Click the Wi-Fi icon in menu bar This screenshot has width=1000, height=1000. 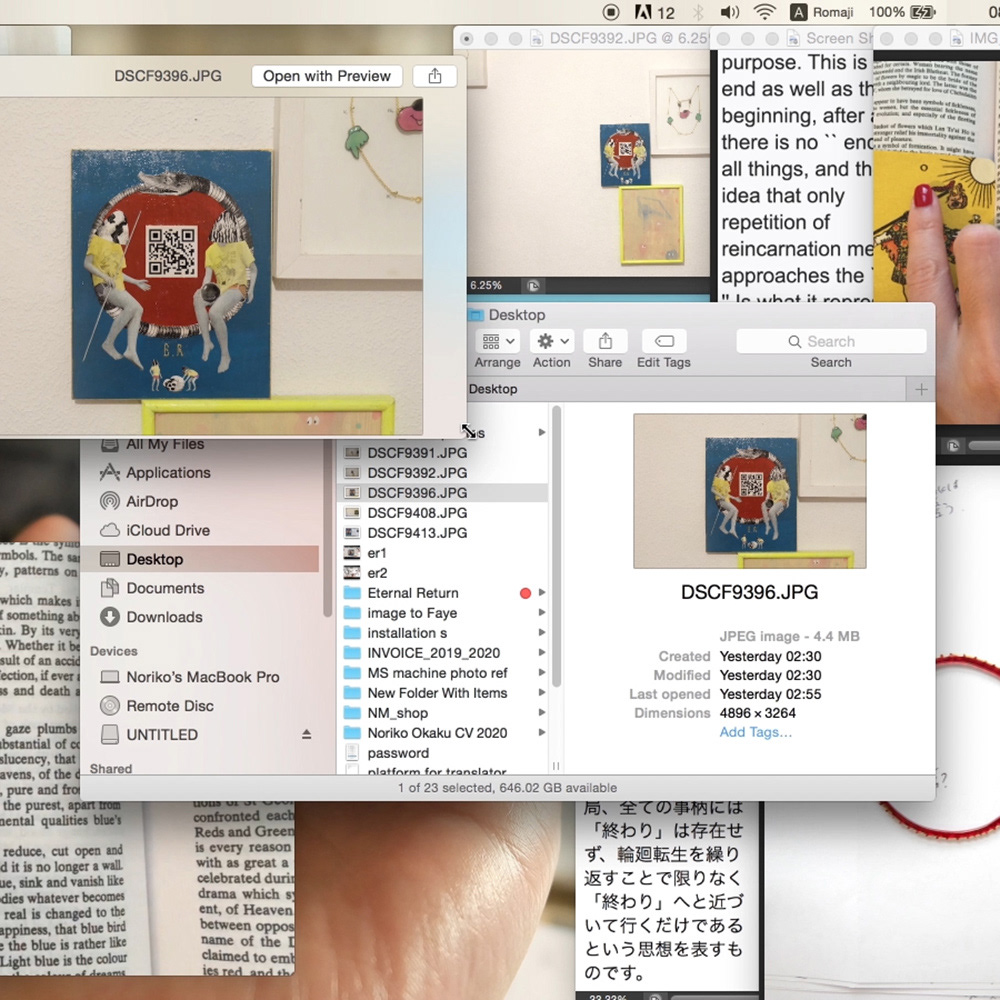[765, 12]
